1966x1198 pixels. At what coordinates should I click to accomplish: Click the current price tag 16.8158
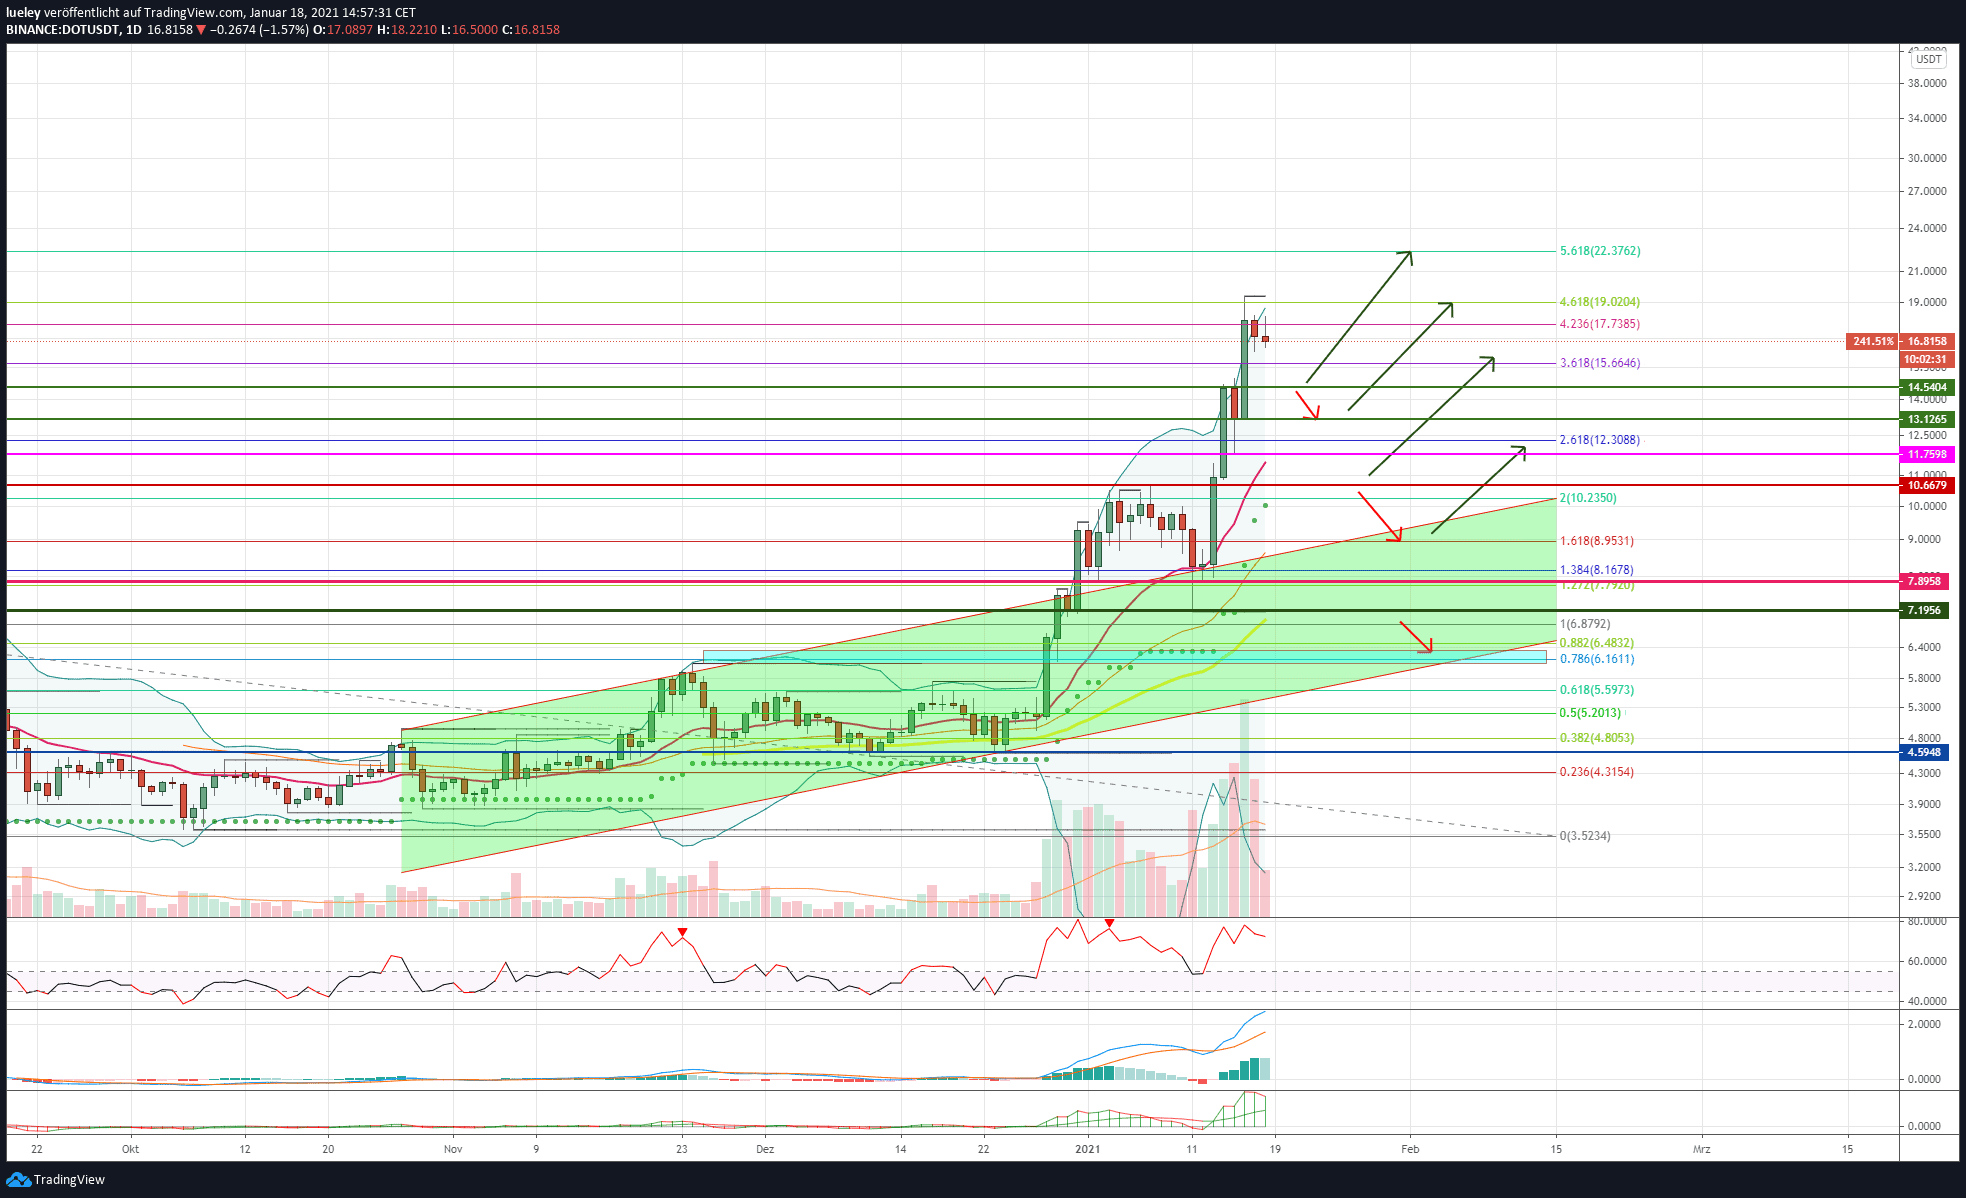click(1927, 341)
